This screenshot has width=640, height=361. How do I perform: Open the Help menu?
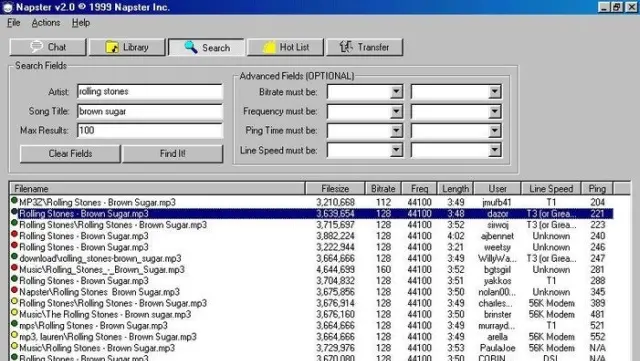(x=81, y=23)
